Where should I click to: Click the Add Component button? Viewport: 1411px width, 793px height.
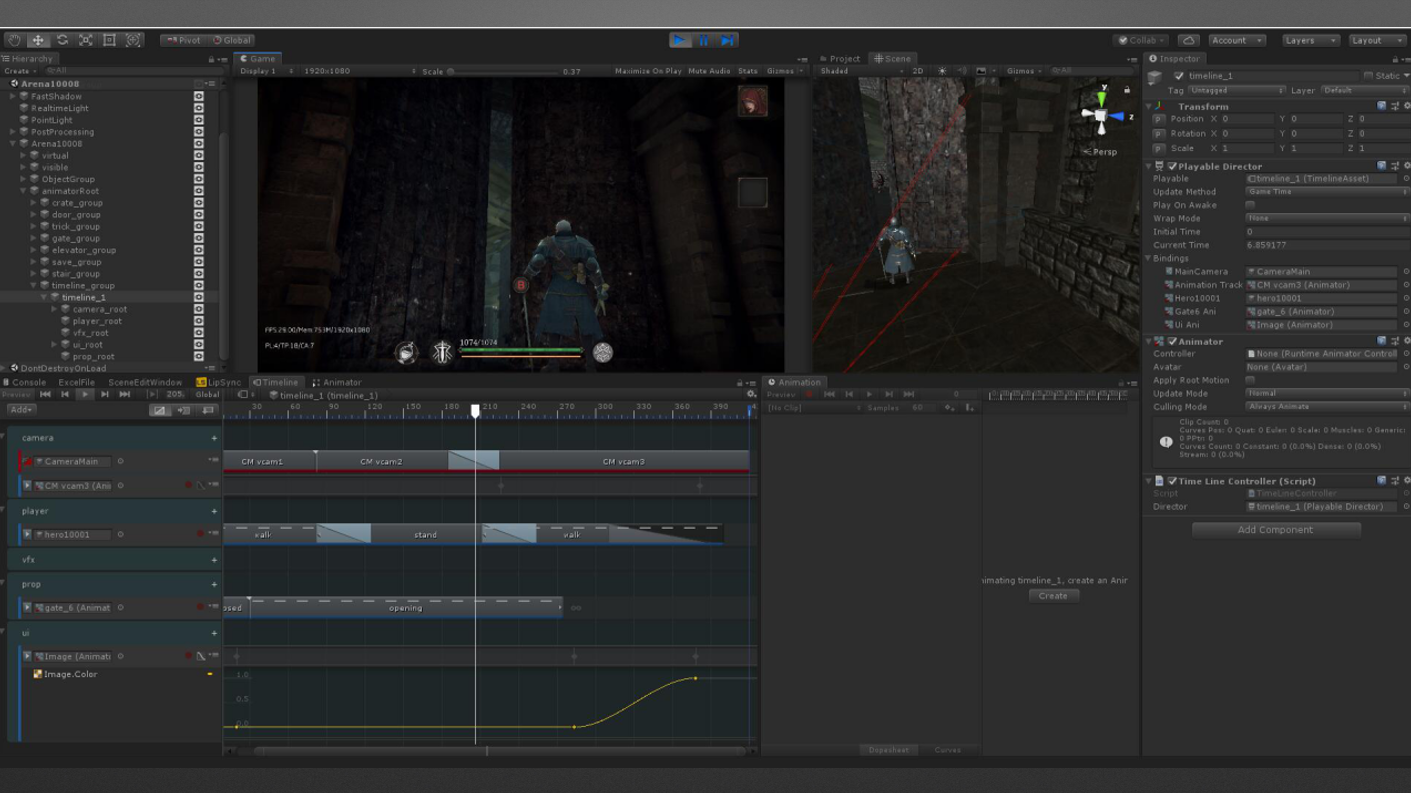1275,530
